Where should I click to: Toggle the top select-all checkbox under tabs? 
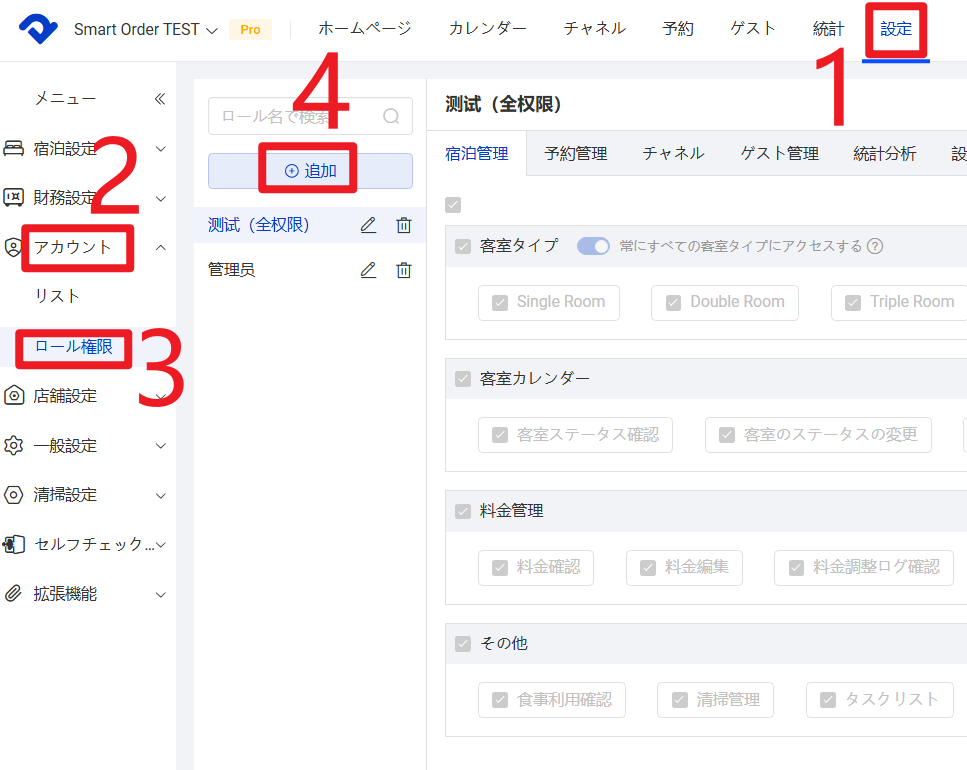tap(453, 205)
